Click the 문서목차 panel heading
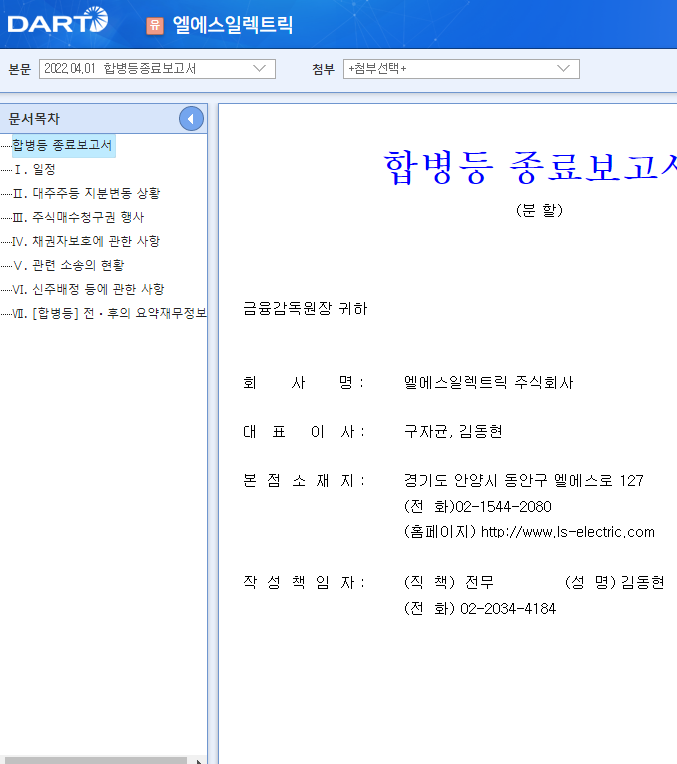The width and height of the screenshot is (677, 764). [34, 118]
